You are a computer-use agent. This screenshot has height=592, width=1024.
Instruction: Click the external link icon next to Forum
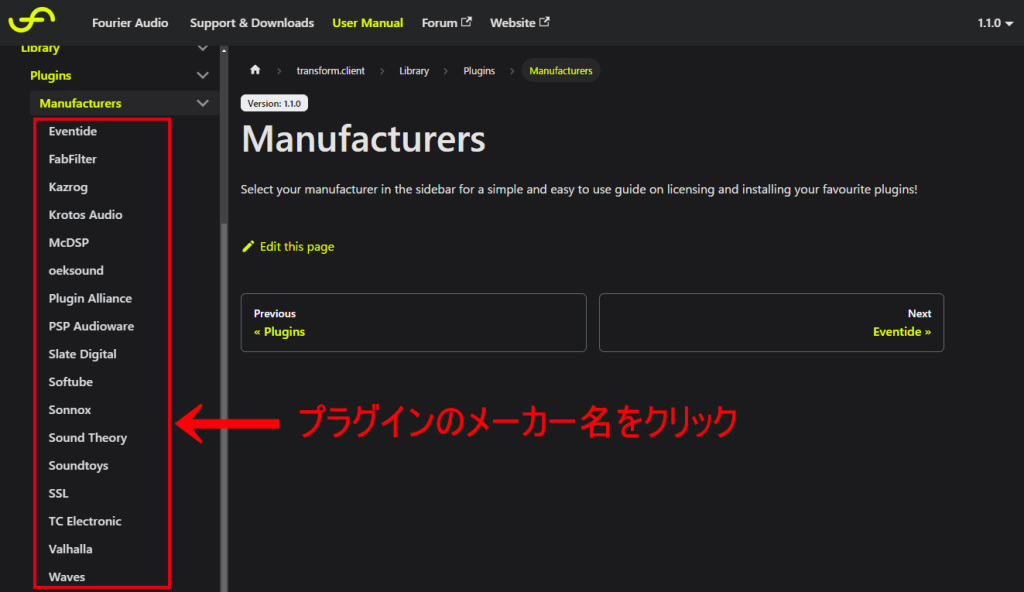coord(466,22)
